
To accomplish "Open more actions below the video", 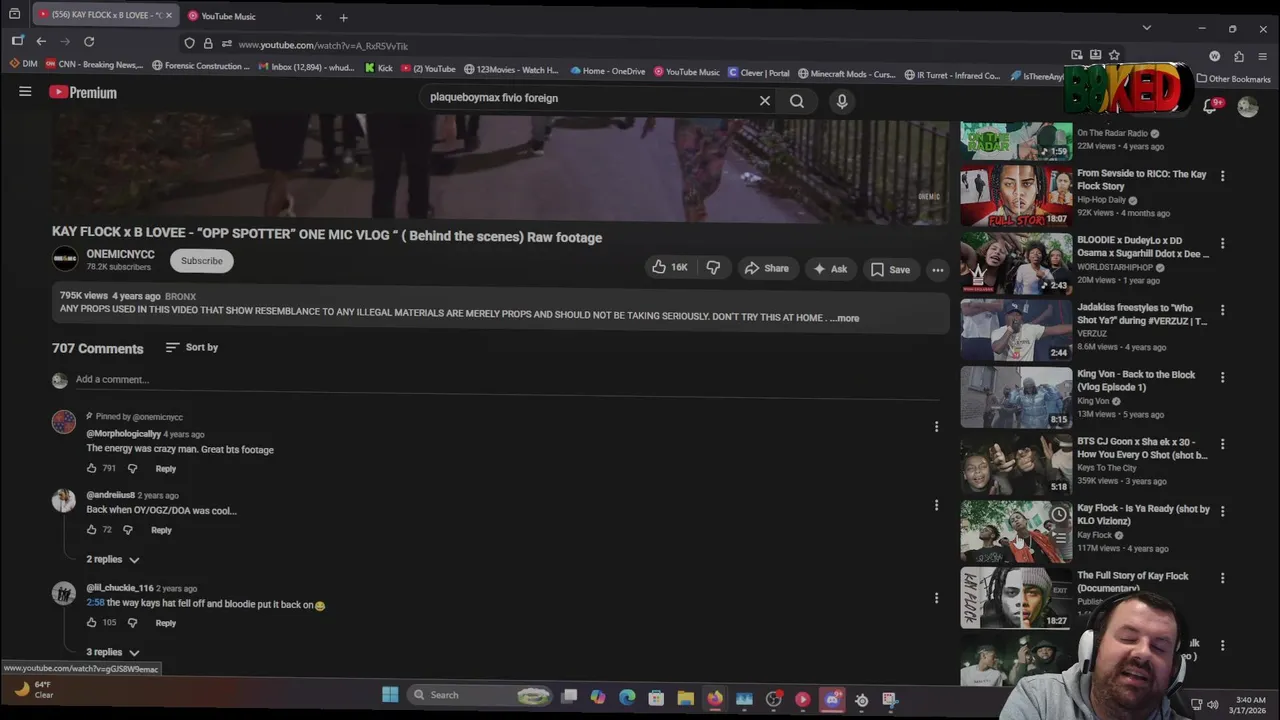I will pos(938,269).
